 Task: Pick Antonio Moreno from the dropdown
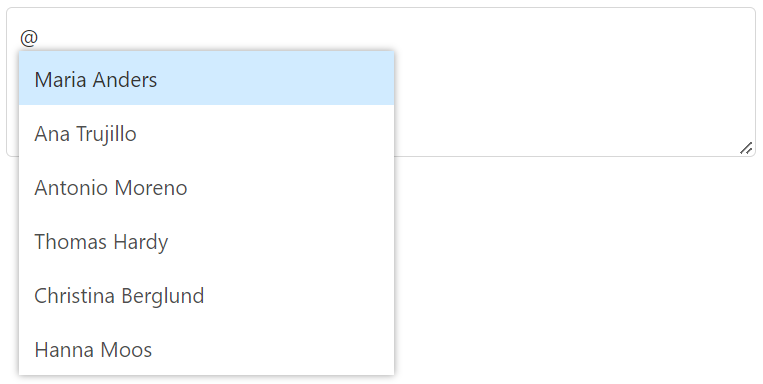point(206,186)
